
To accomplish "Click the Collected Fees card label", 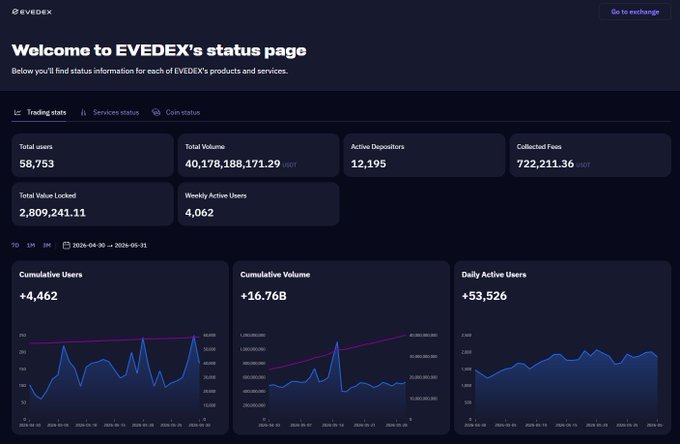I will pos(539,147).
